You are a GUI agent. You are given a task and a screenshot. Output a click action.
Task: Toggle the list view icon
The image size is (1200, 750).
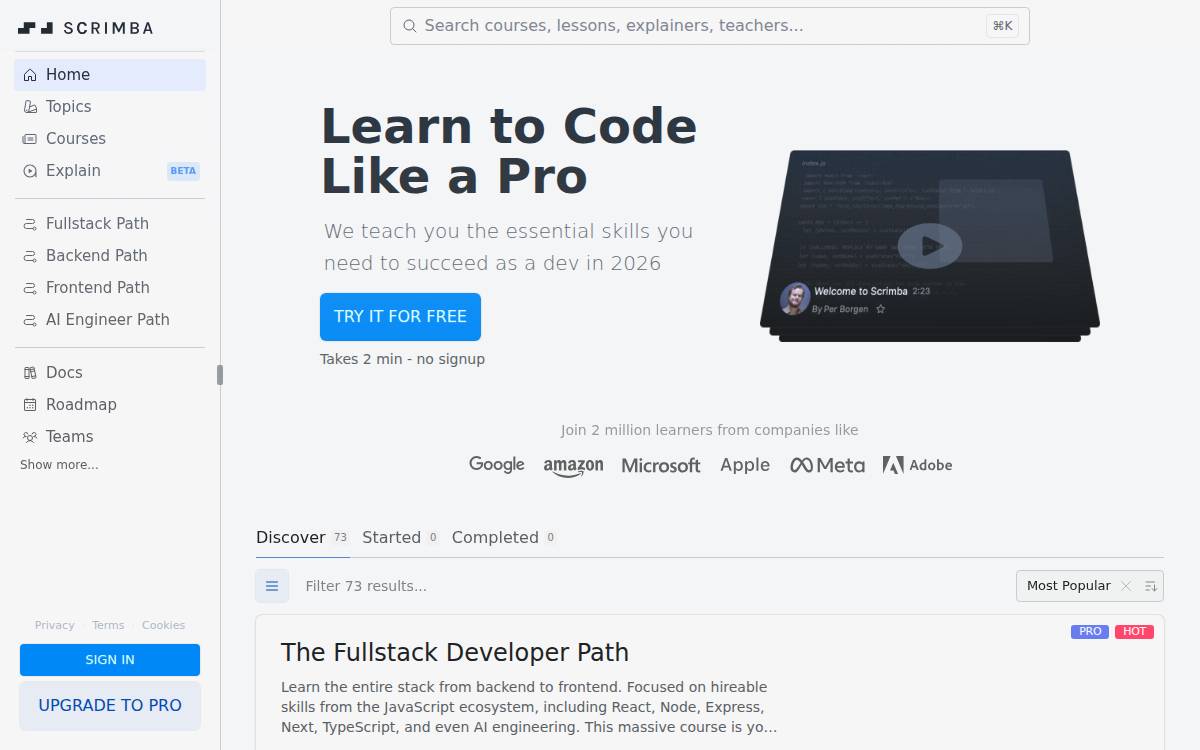point(272,586)
